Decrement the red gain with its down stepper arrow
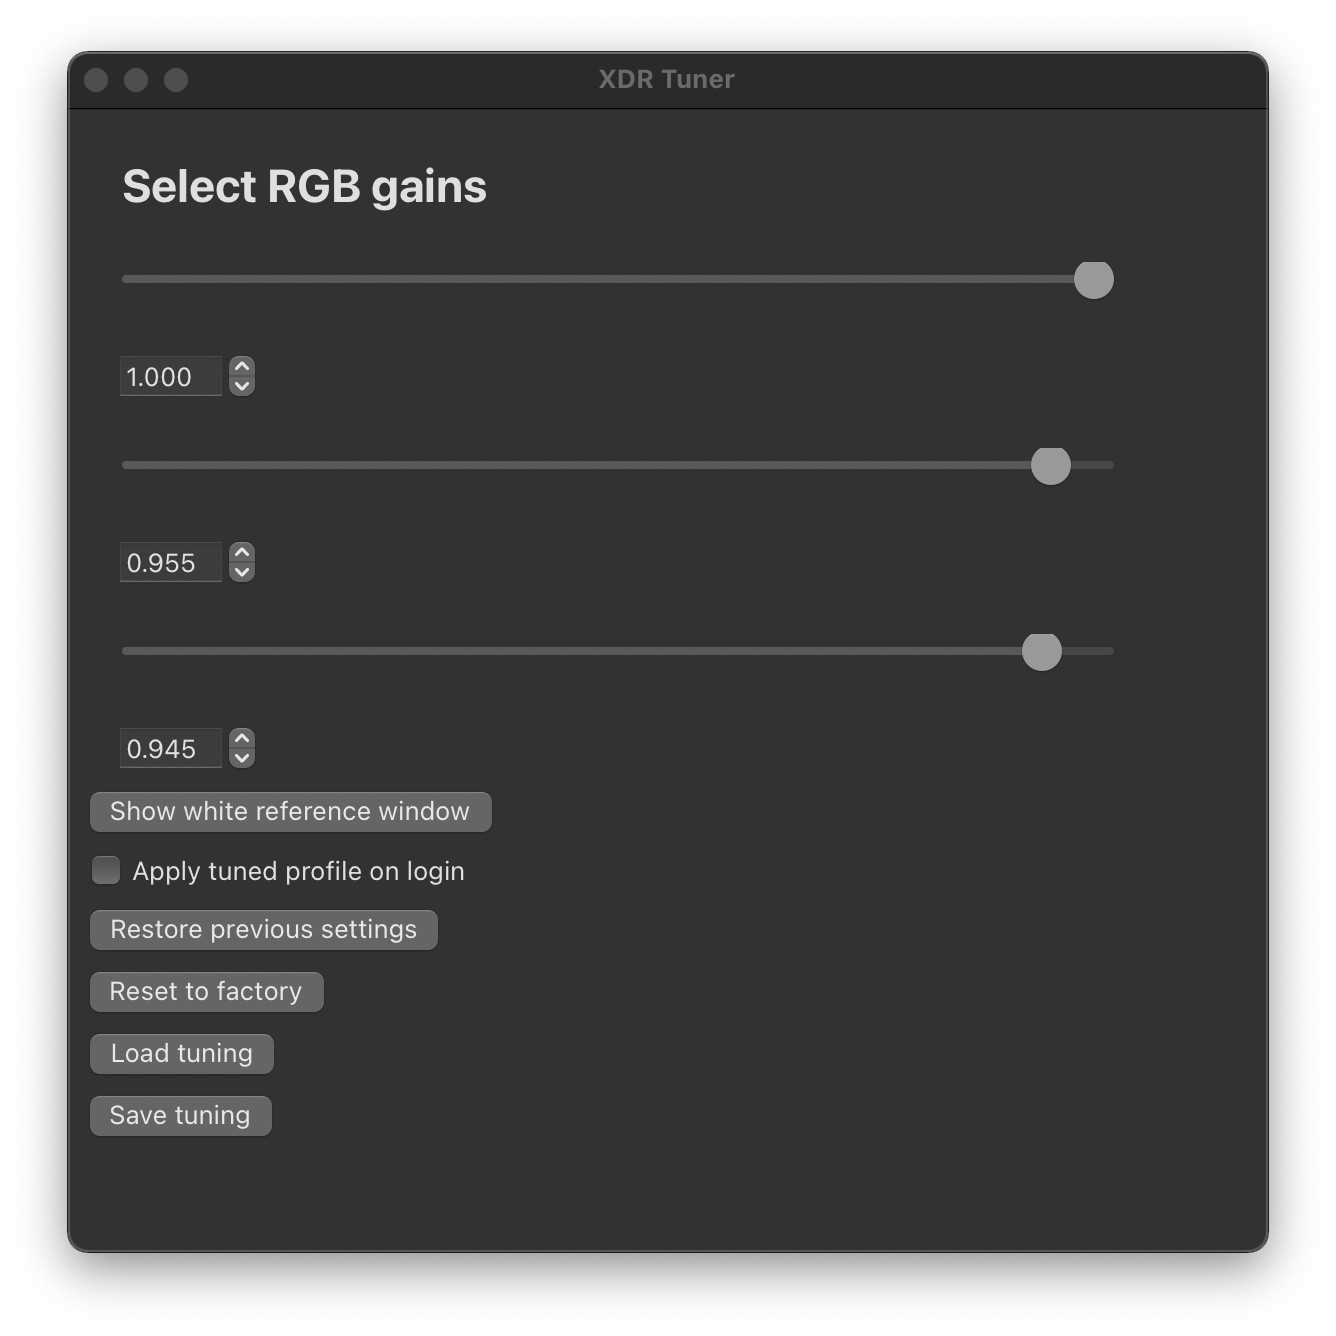 240,385
